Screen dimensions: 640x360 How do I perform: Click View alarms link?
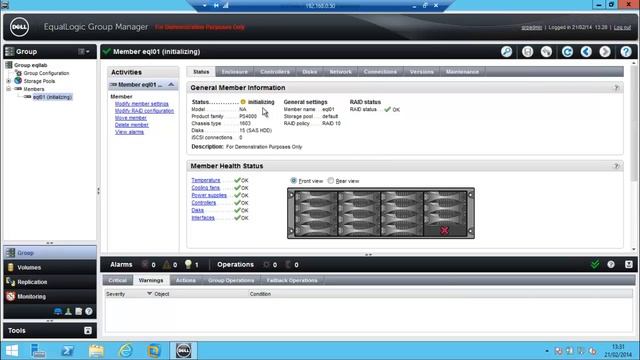129,132
